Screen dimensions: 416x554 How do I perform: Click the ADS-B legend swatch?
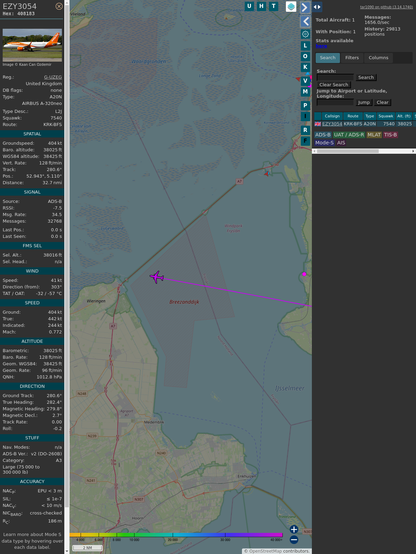click(x=323, y=135)
